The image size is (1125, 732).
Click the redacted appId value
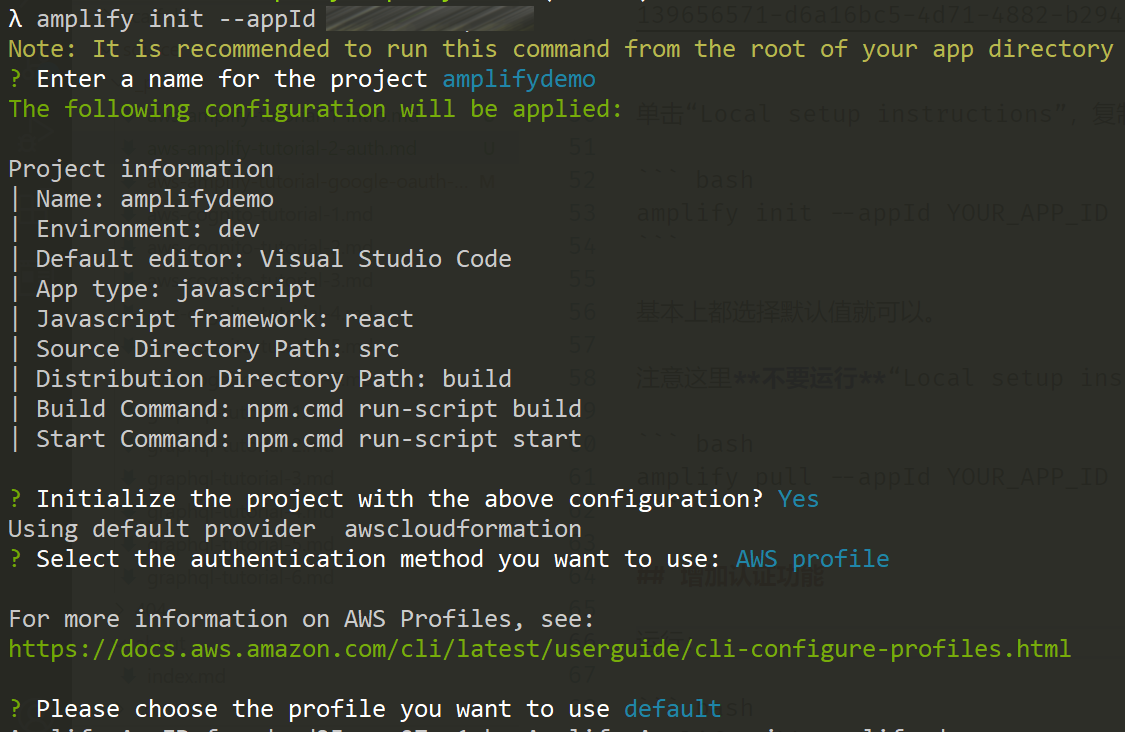tap(430, 19)
